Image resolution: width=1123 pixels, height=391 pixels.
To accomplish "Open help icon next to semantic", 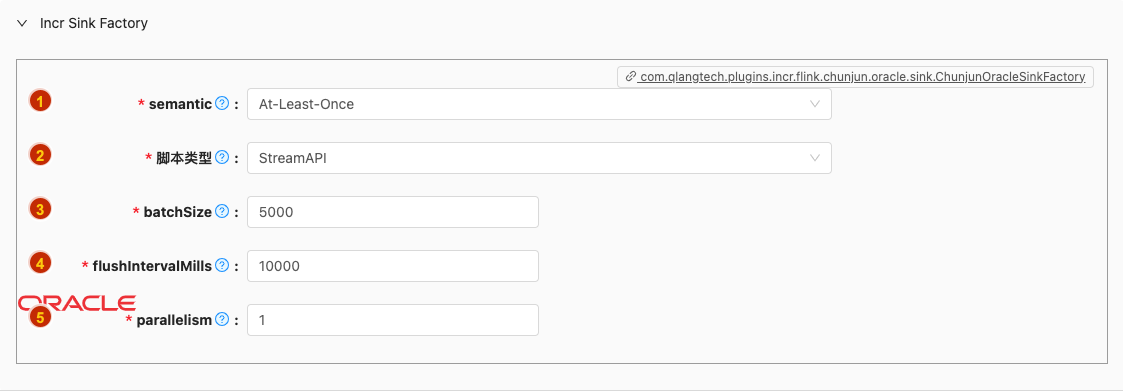I will click(x=222, y=104).
